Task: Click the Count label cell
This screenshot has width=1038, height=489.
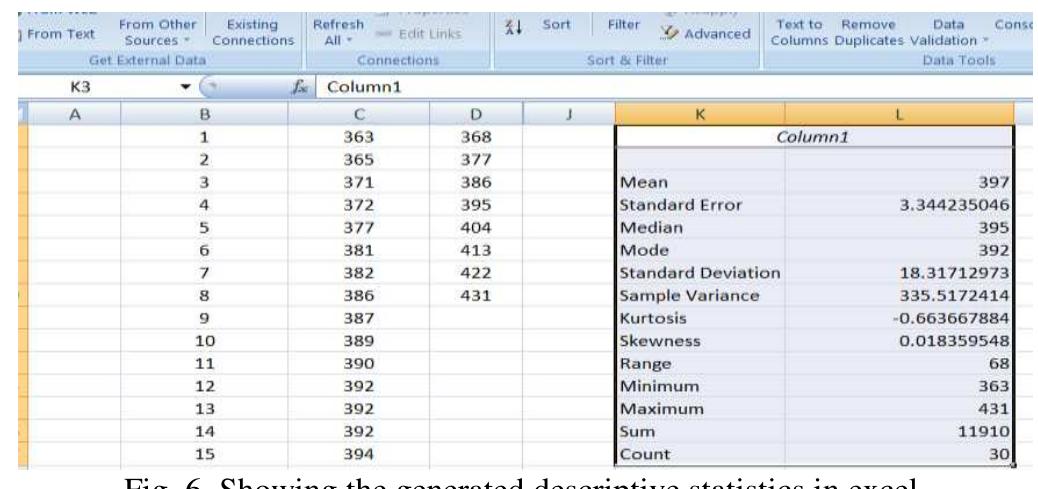Action: pos(700,454)
